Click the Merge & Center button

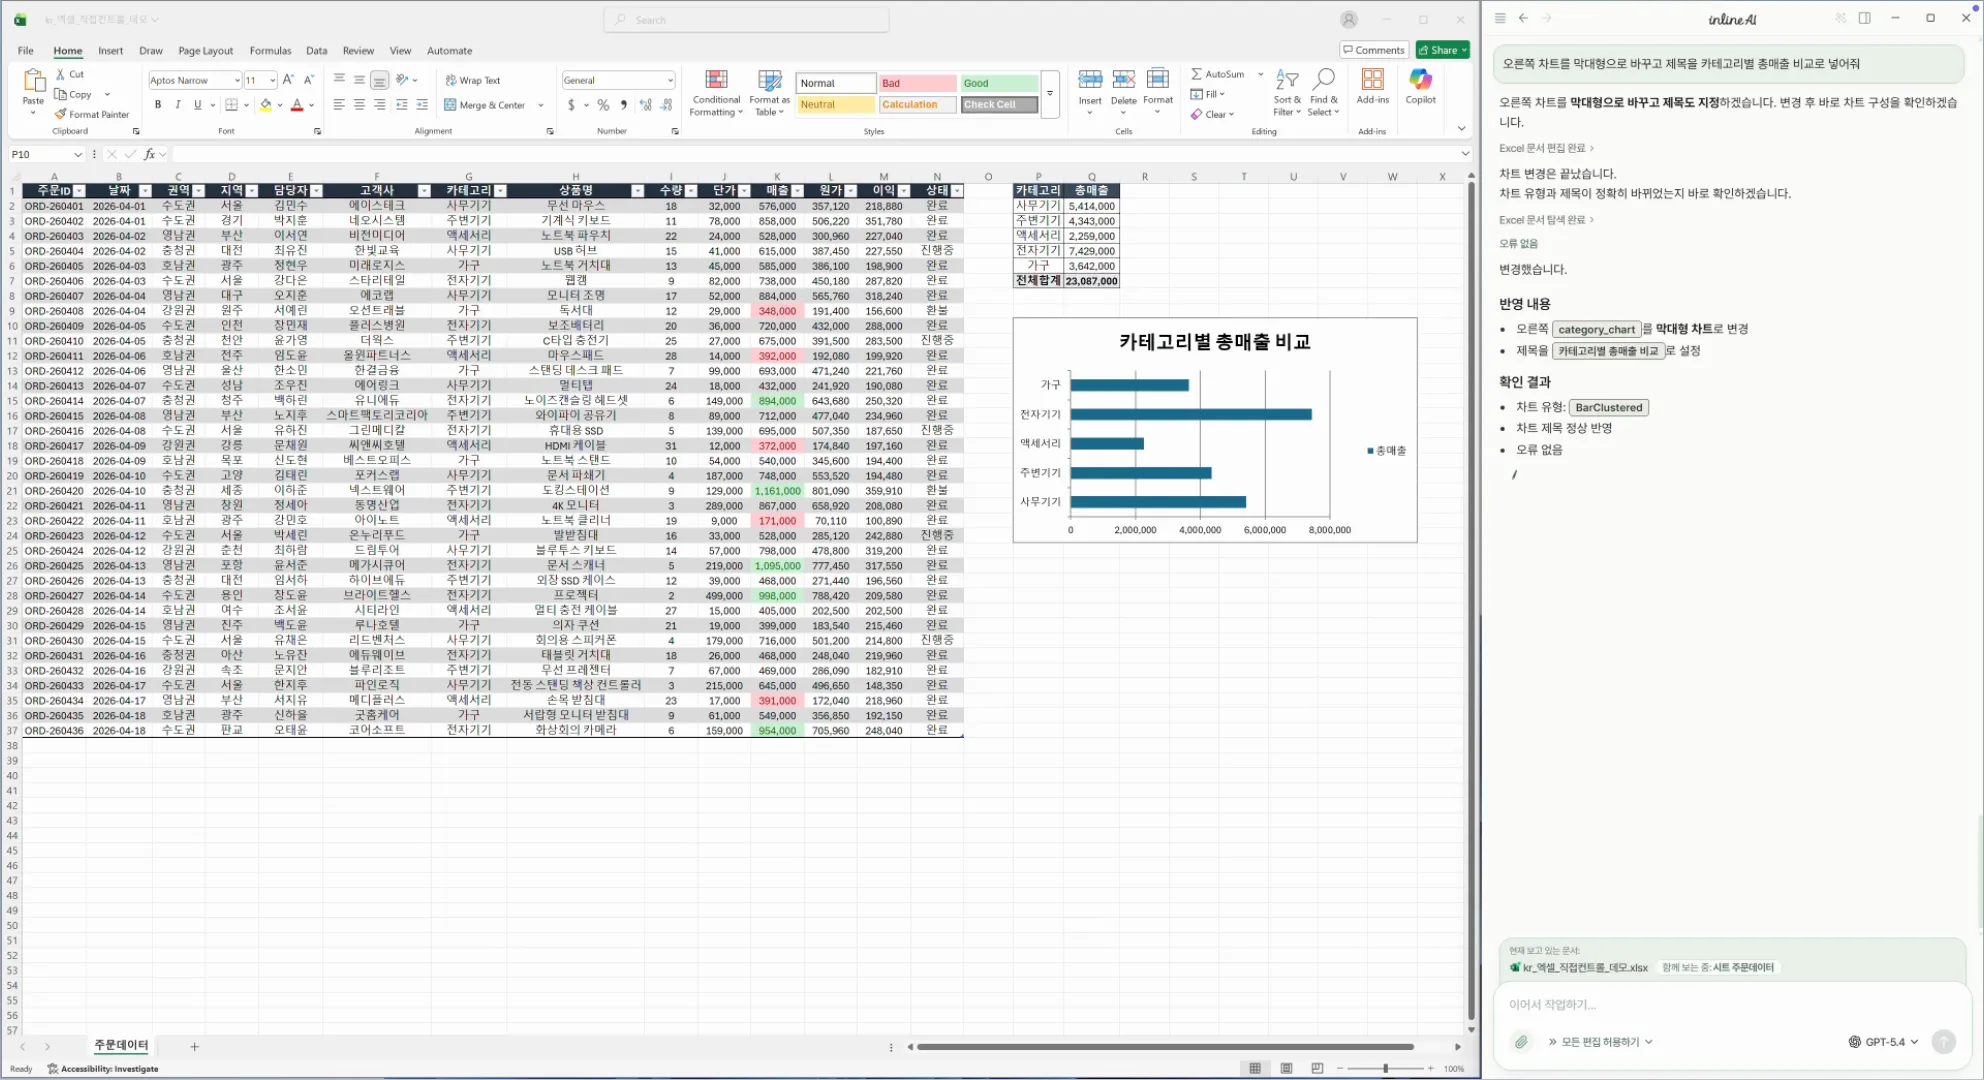486,105
